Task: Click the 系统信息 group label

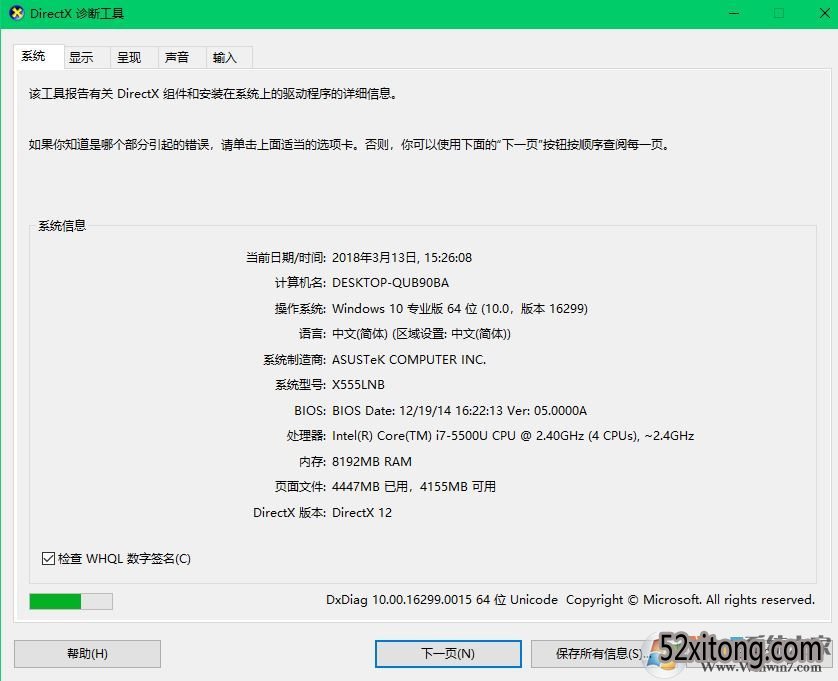Action: (62, 226)
